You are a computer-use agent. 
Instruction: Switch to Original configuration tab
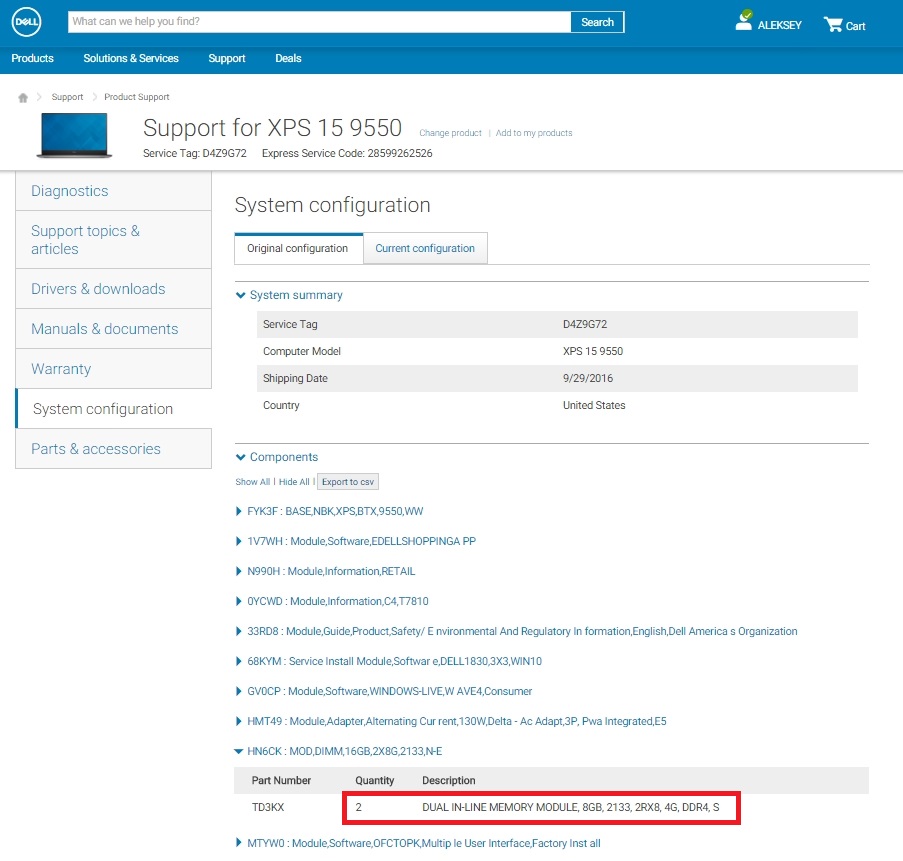click(x=298, y=248)
